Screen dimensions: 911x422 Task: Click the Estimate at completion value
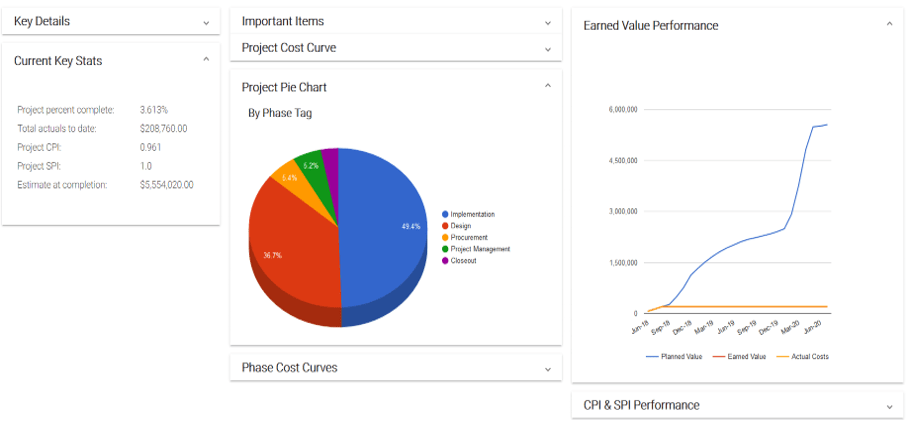(166, 185)
